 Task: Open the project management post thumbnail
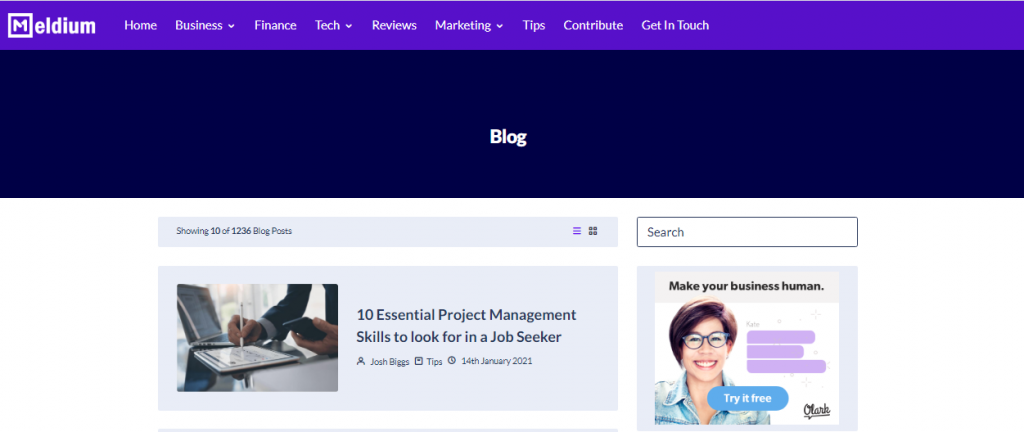pyautogui.click(x=257, y=337)
